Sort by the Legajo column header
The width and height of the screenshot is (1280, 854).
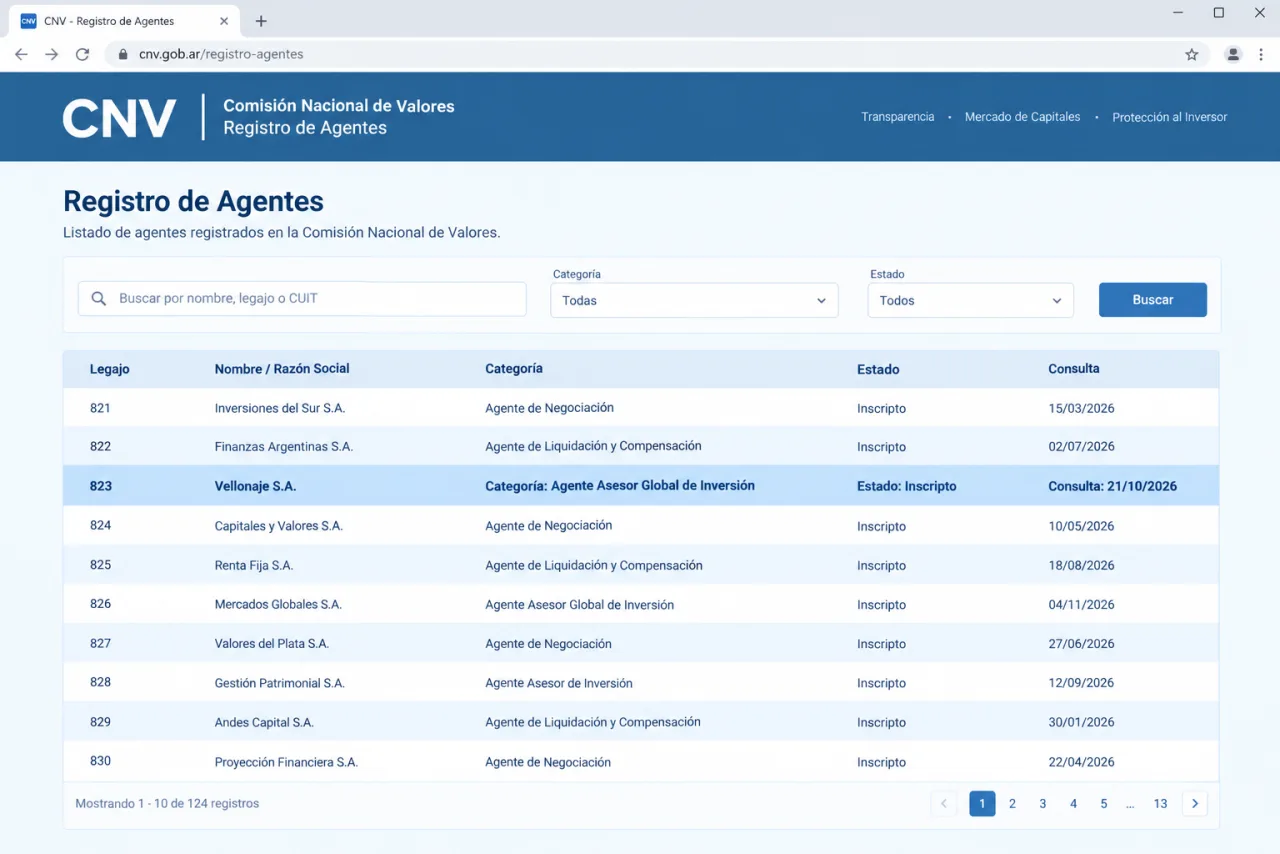click(110, 369)
